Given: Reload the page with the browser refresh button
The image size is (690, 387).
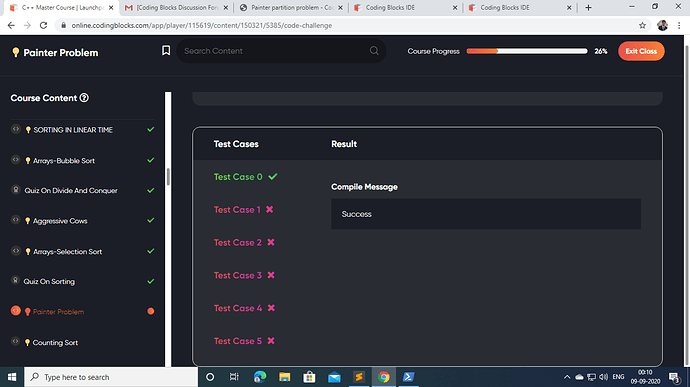Looking at the screenshot, I should 43,26.
